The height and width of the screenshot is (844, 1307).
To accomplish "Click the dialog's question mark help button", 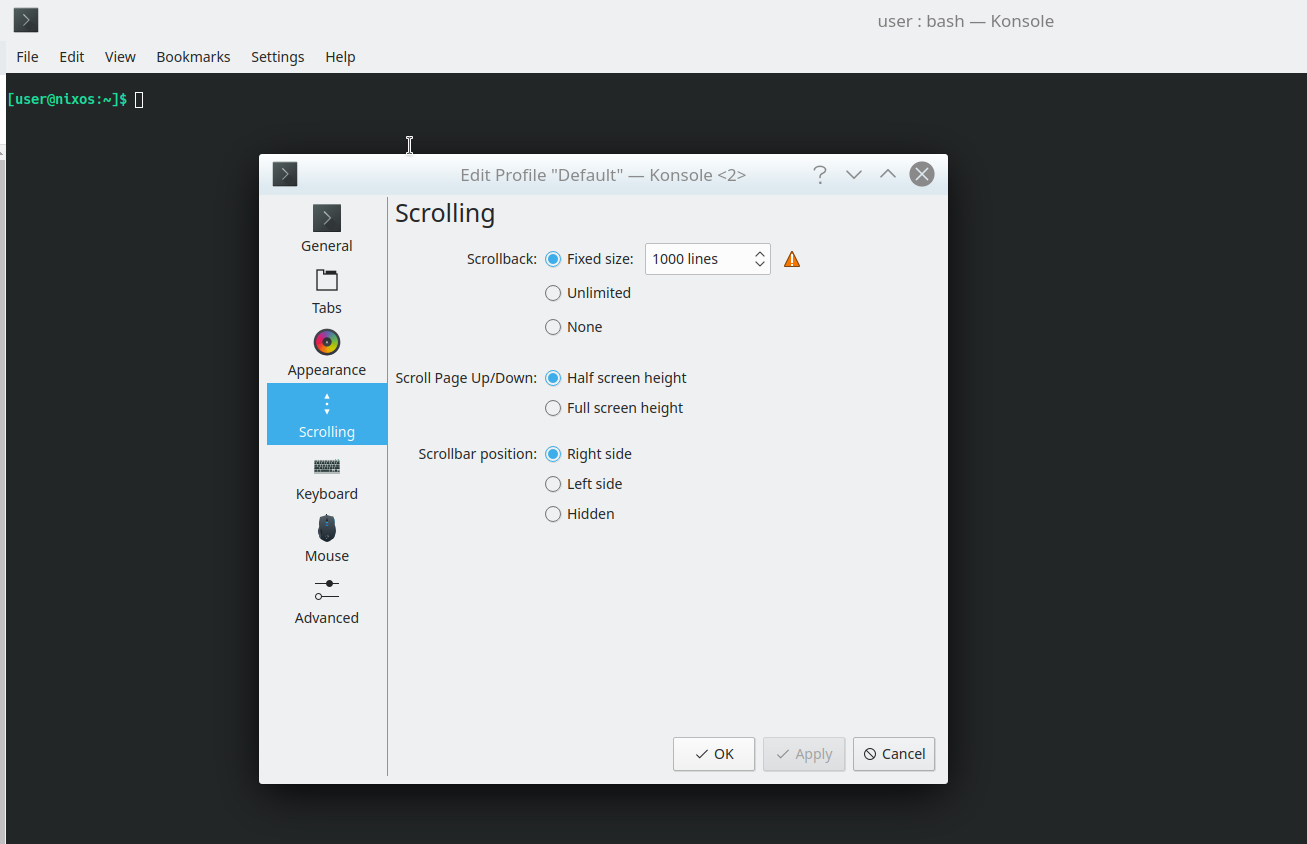I will [820, 175].
